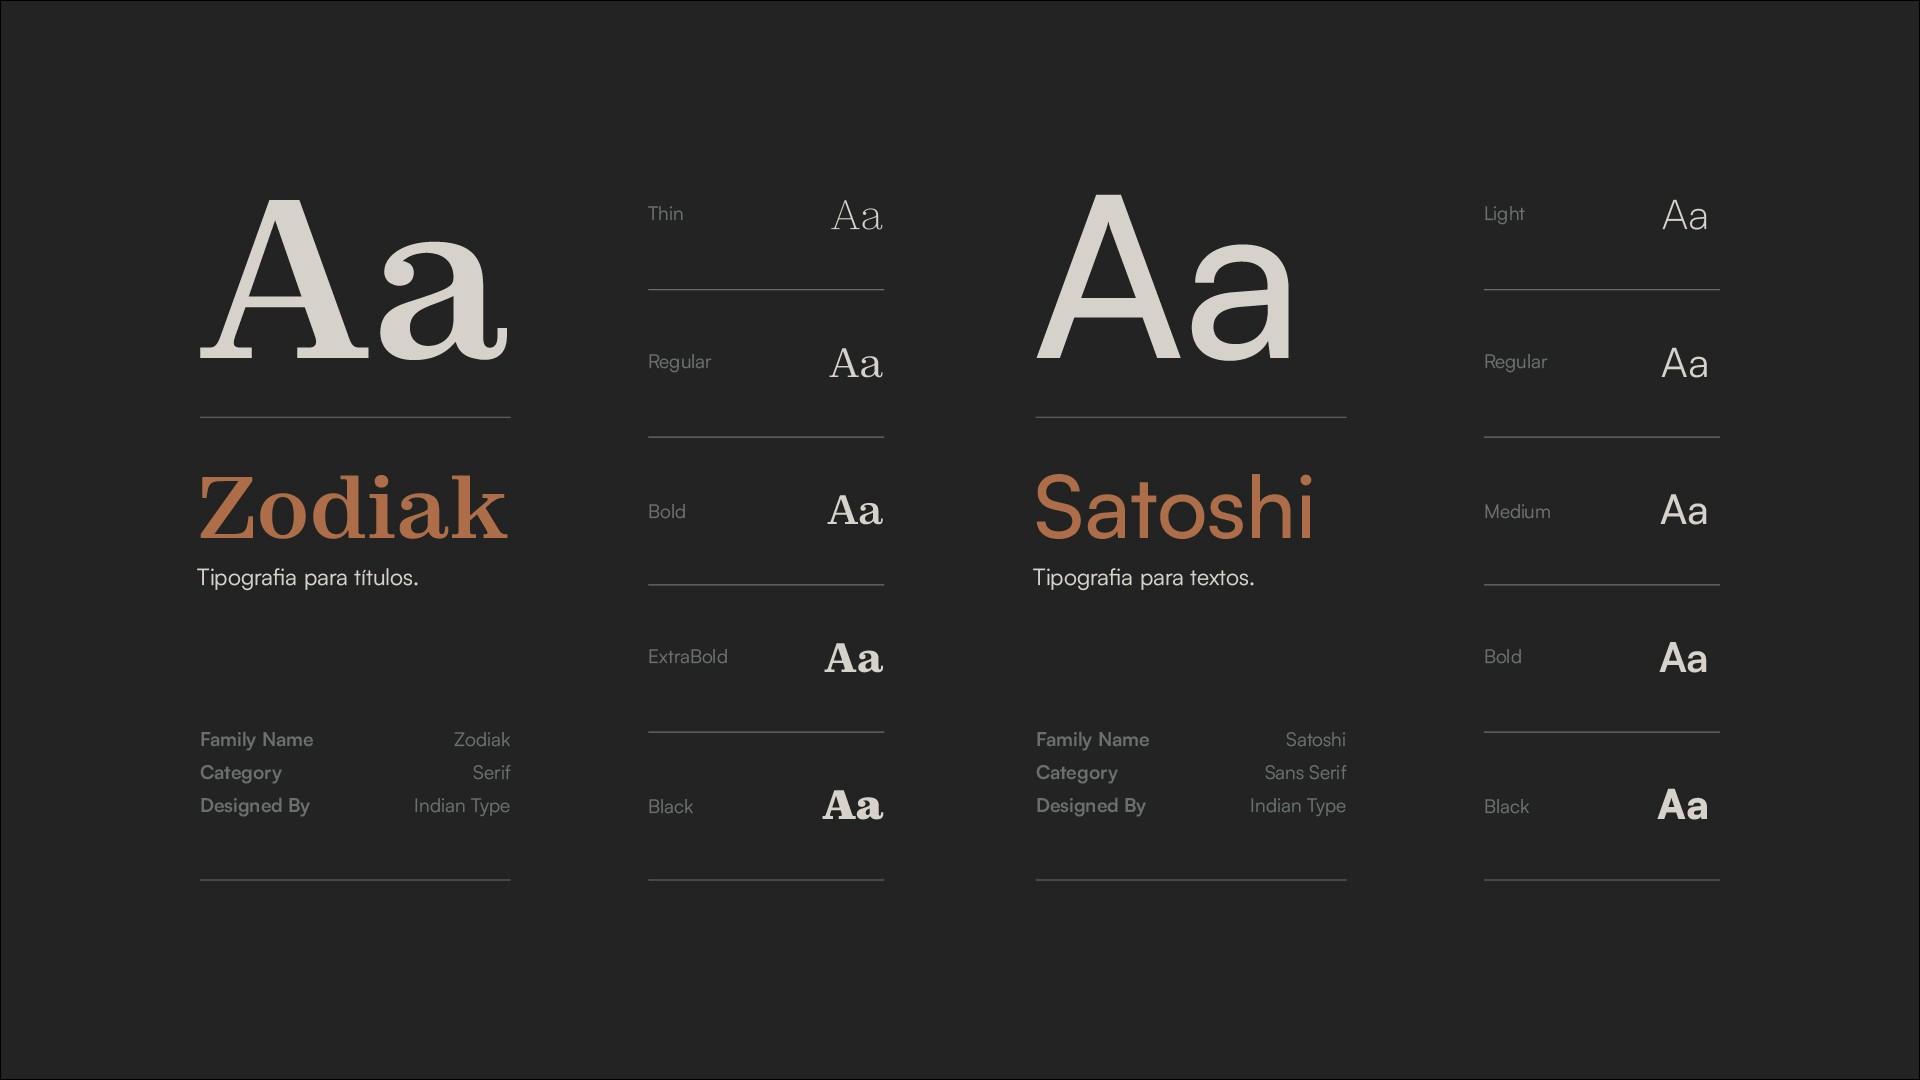Click the 'Sans Serif' category value

[x=1304, y=773]
